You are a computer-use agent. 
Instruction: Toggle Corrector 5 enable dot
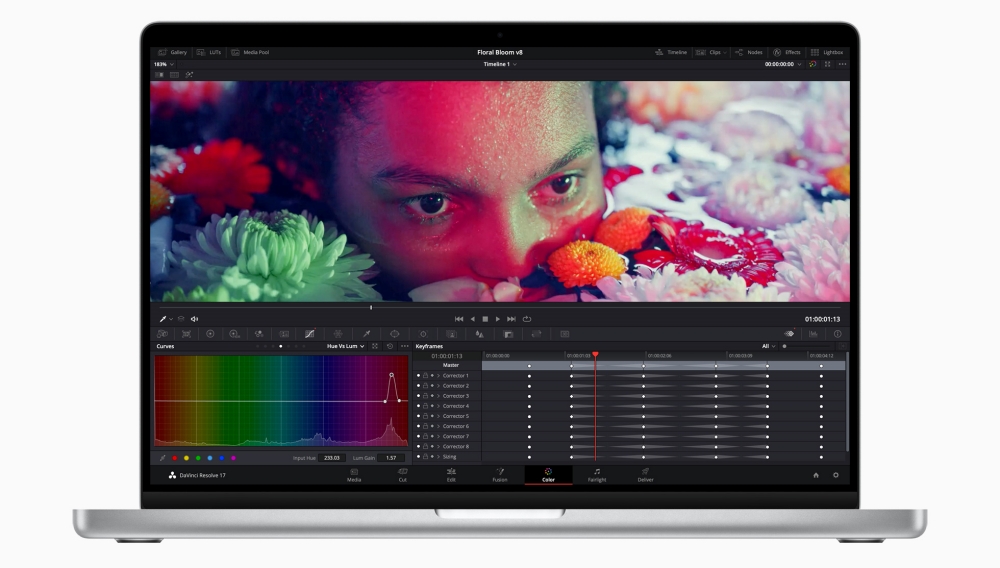(x=418, y=416)
